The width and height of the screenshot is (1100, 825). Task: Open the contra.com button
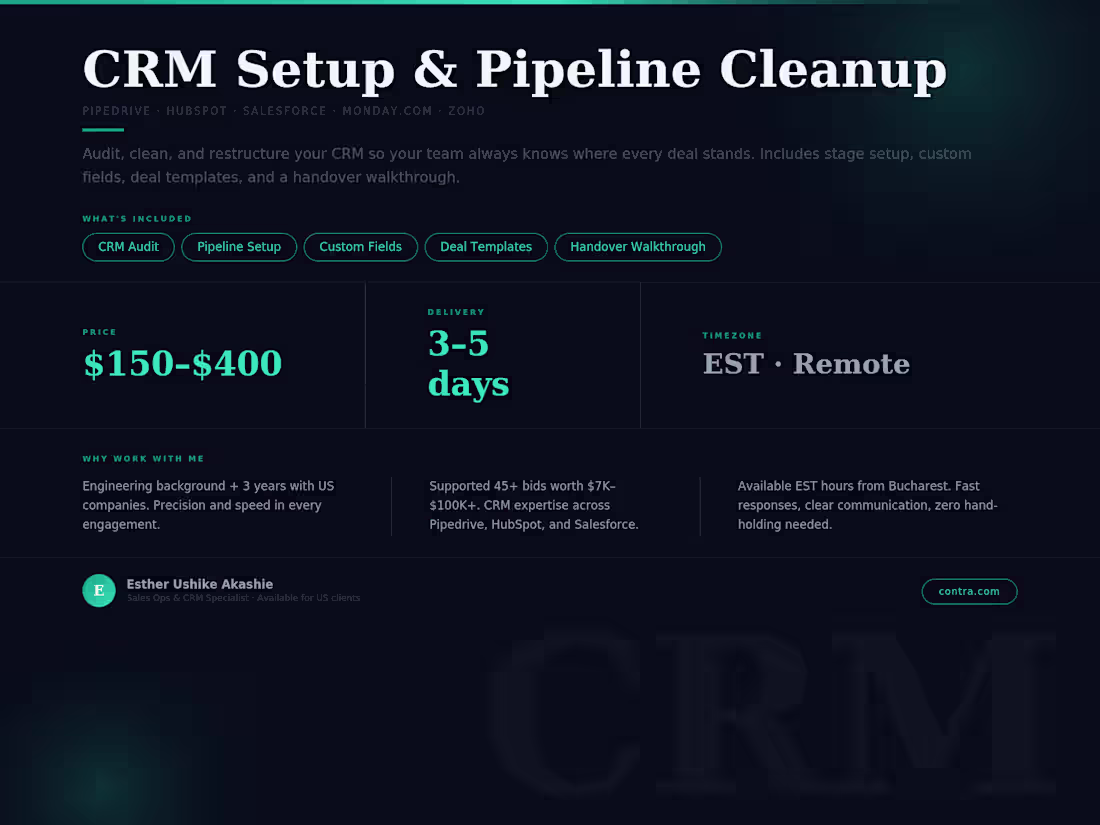click(969, 591)
